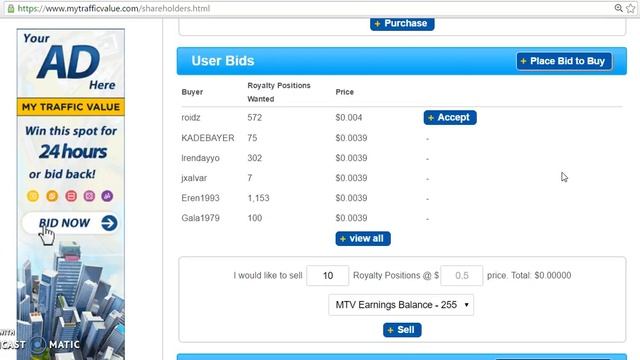Viewport: 640px width, 360px height.
Task: Open the view all bids button
Action: coord(363,238)
